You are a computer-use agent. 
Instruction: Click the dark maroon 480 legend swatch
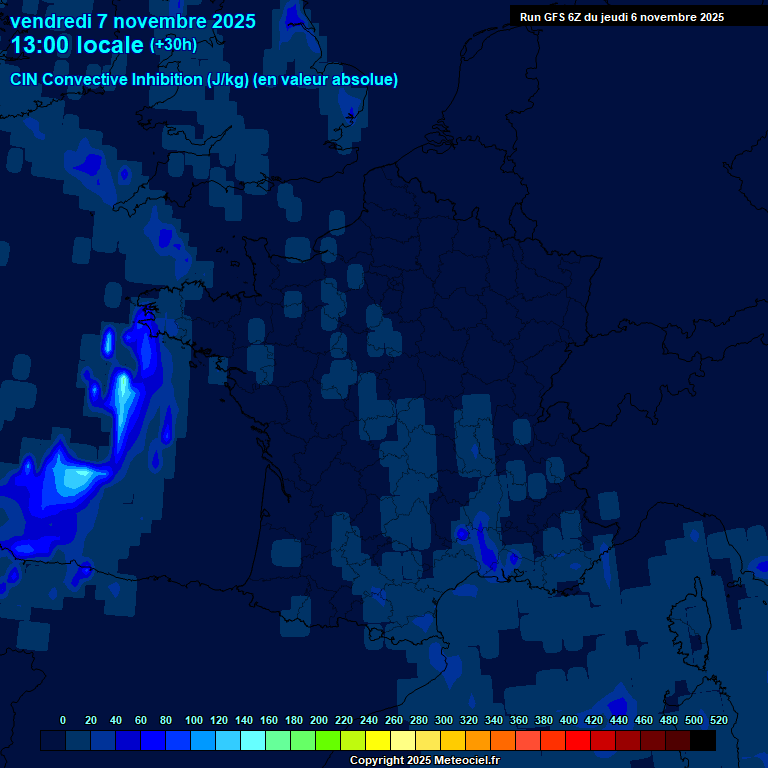(678, 741)
